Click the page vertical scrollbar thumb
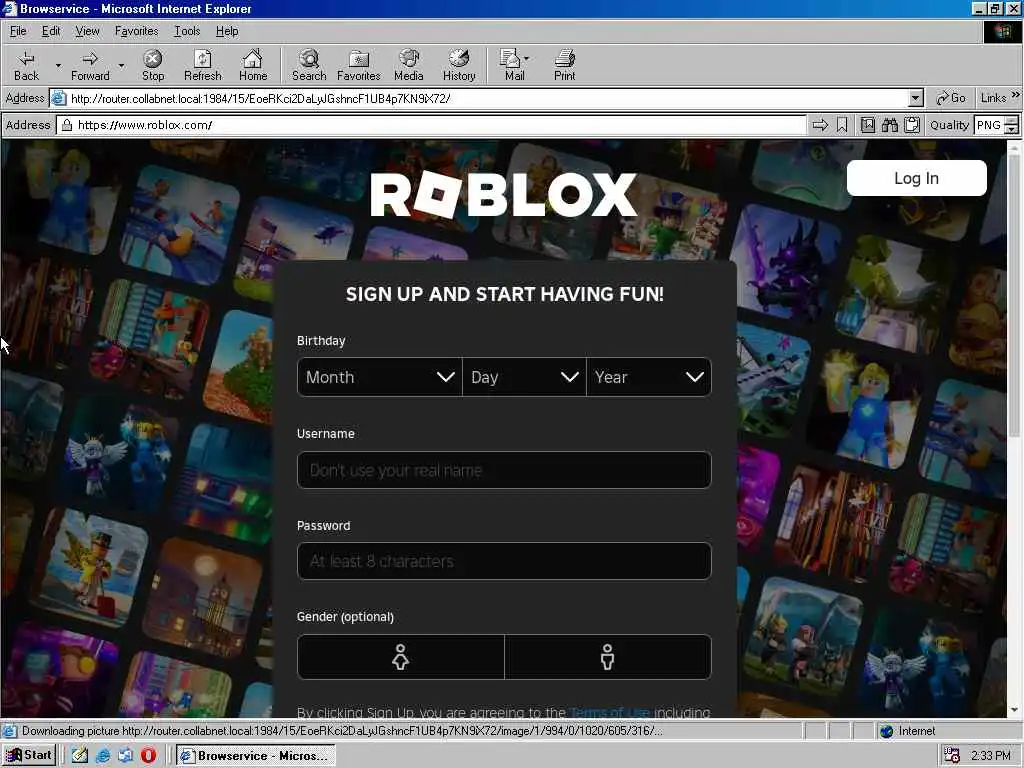1024x768 pixels. (1014, 295)
